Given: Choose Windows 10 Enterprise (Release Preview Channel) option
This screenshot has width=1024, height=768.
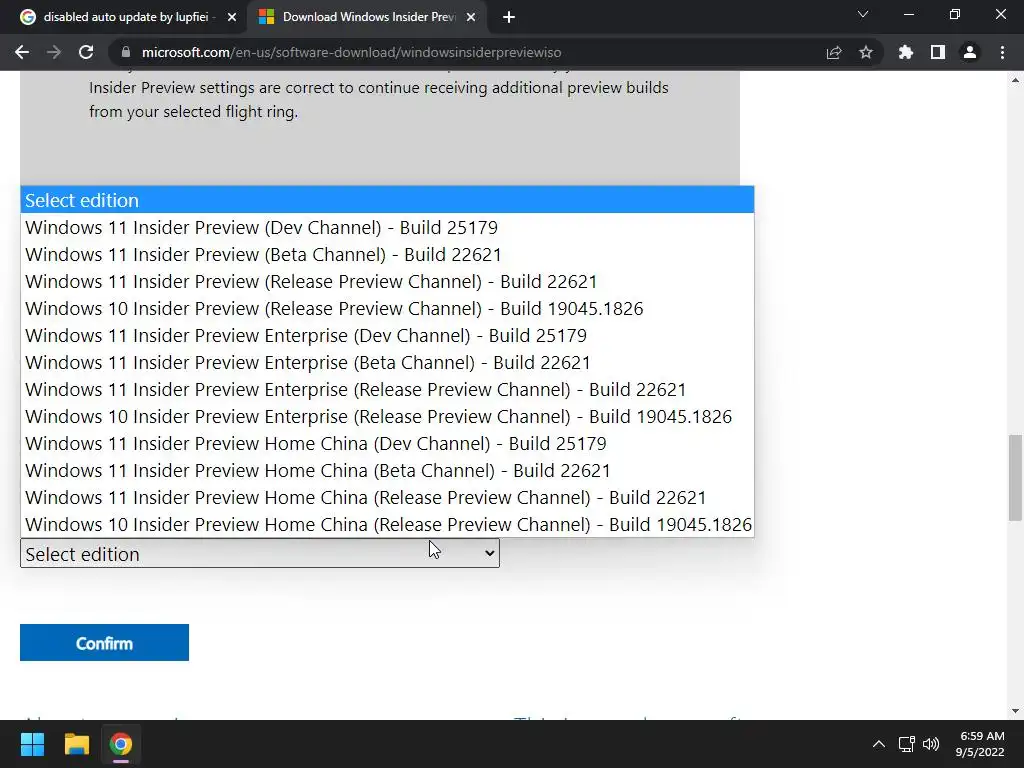Looking at the screenshot, I should coord(387,416).
